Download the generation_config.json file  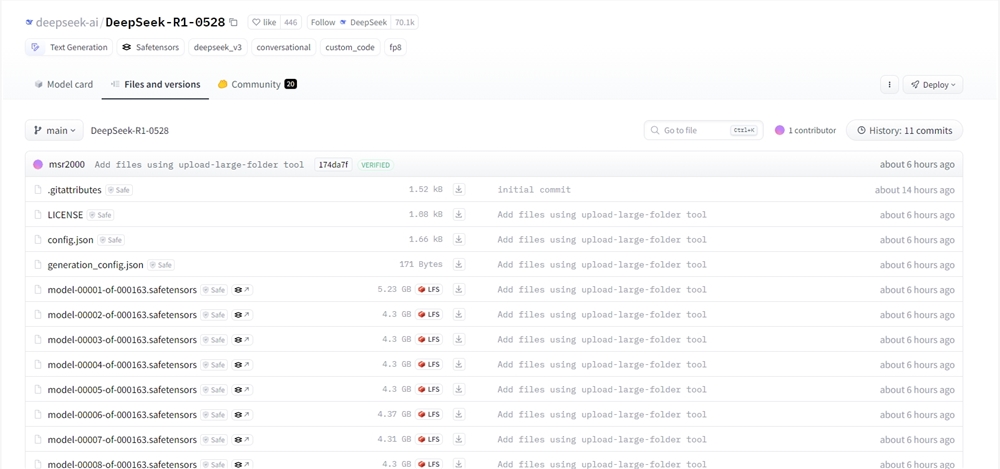tap(459, 265)
